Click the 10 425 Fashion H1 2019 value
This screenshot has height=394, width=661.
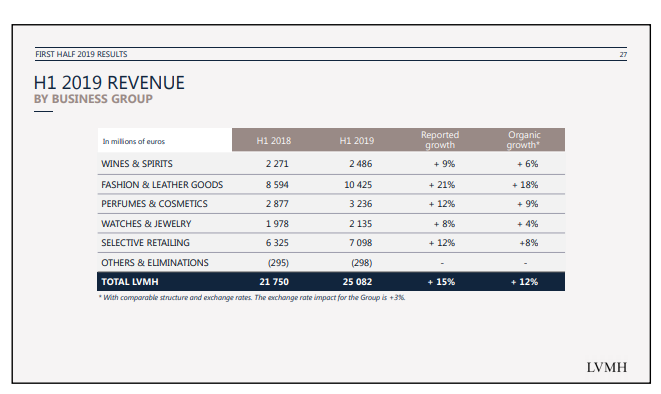[x=358, y=185]
